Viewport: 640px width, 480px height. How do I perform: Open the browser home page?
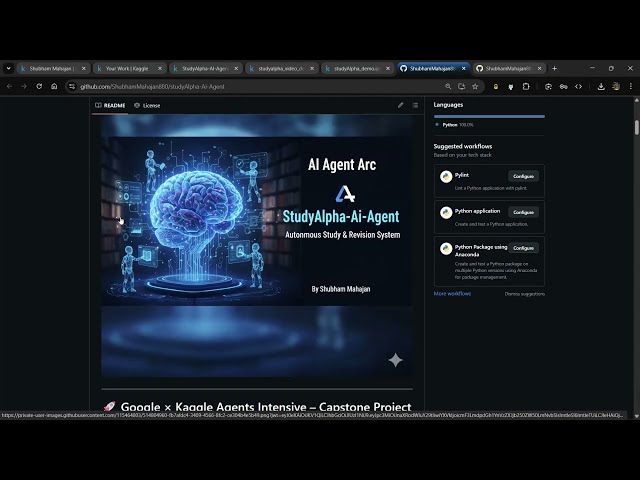pyautogui.click(x=54, y=87)
